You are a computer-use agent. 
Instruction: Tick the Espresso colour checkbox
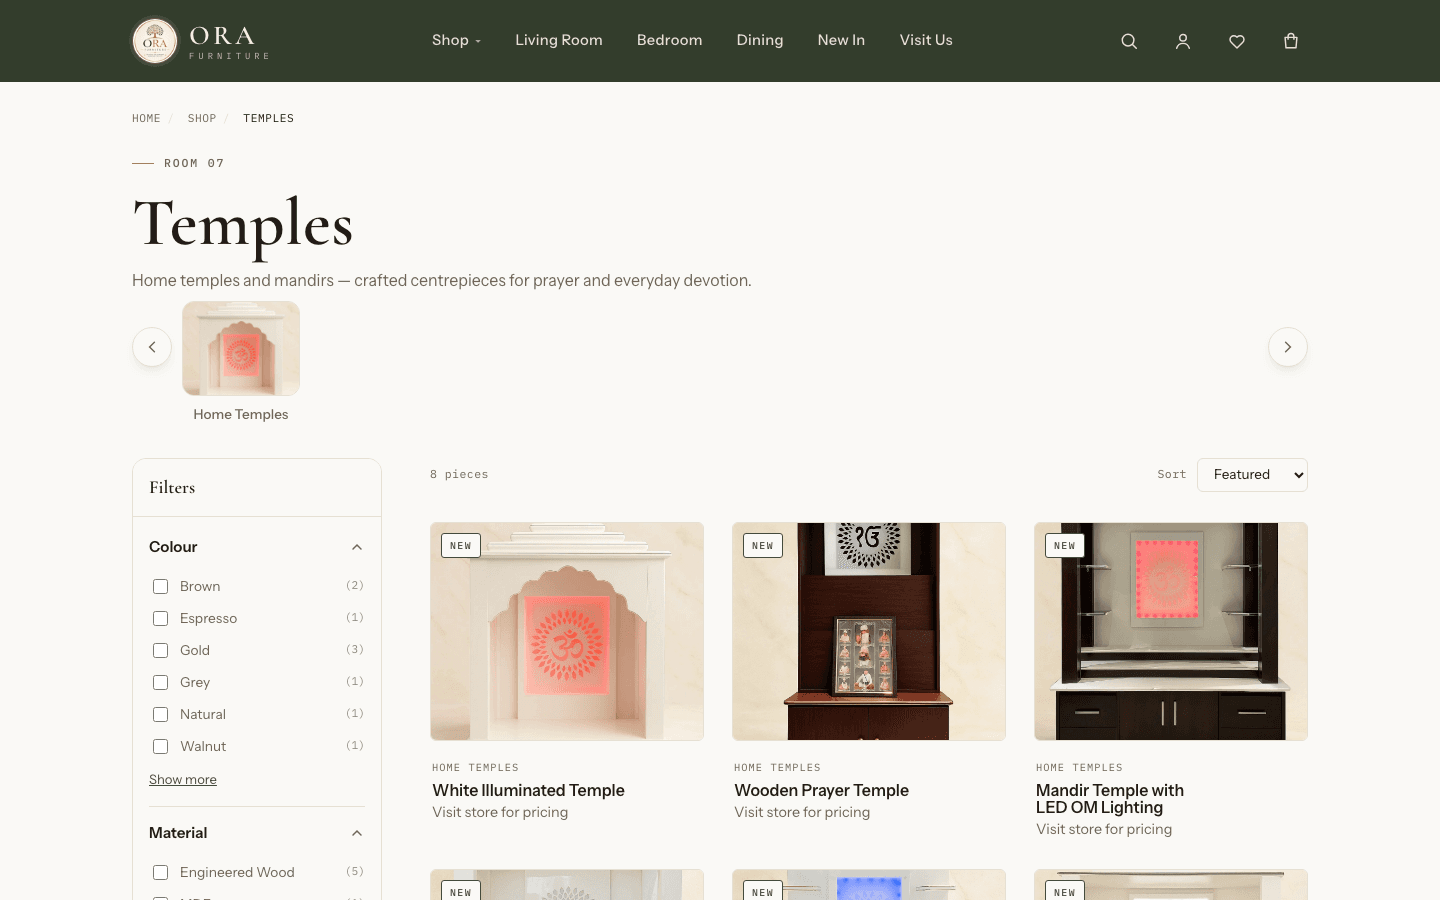tap(160, 618)
